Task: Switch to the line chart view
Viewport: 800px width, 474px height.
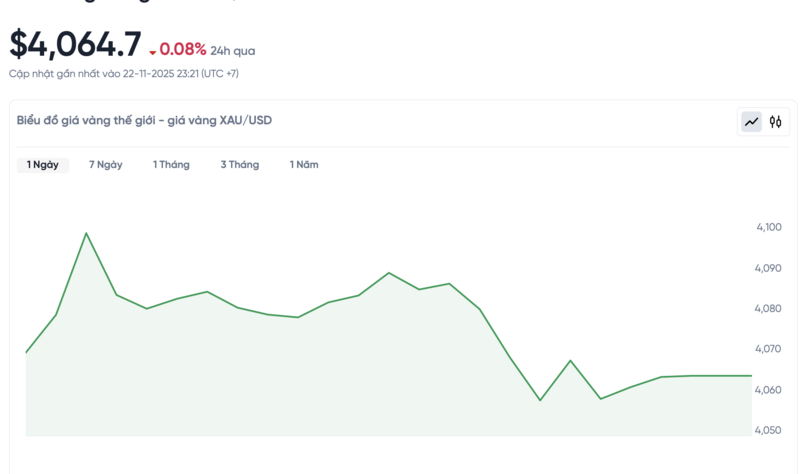Action: [x=751, y=122]
